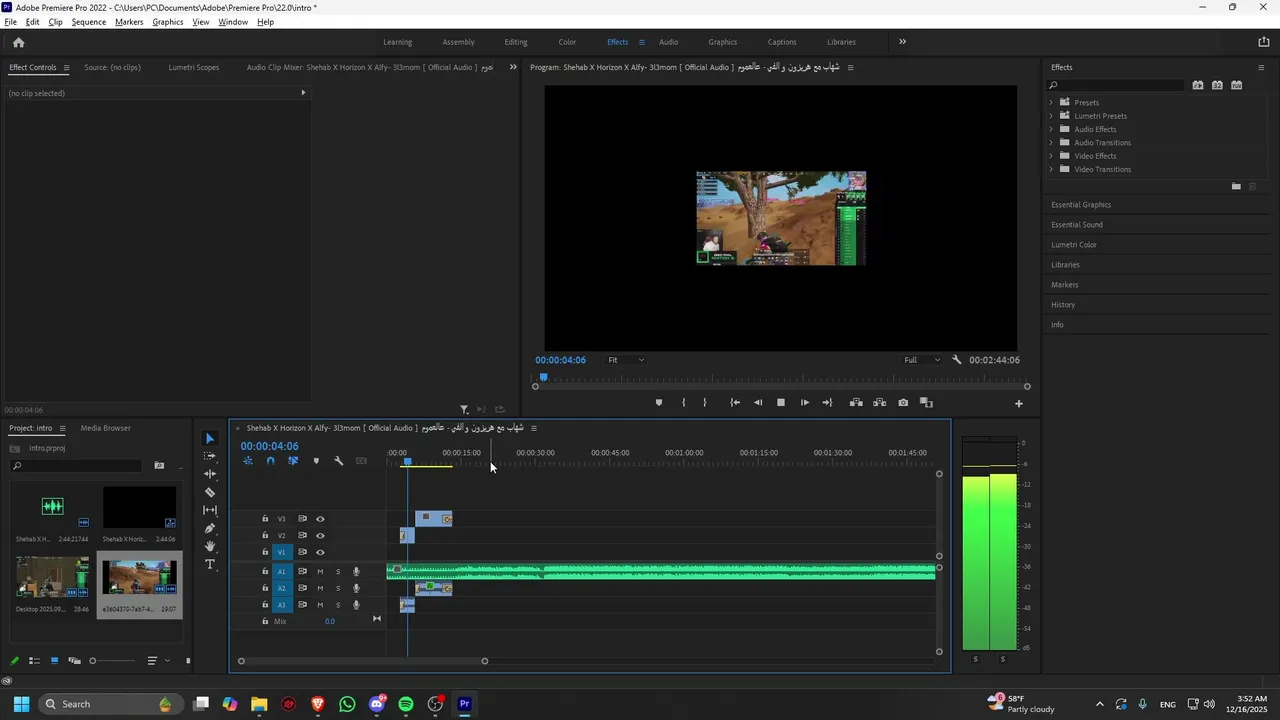Screen dimensions: 1280x720
Task: Add marker in the timeline panel
Action: pos(316,461)
